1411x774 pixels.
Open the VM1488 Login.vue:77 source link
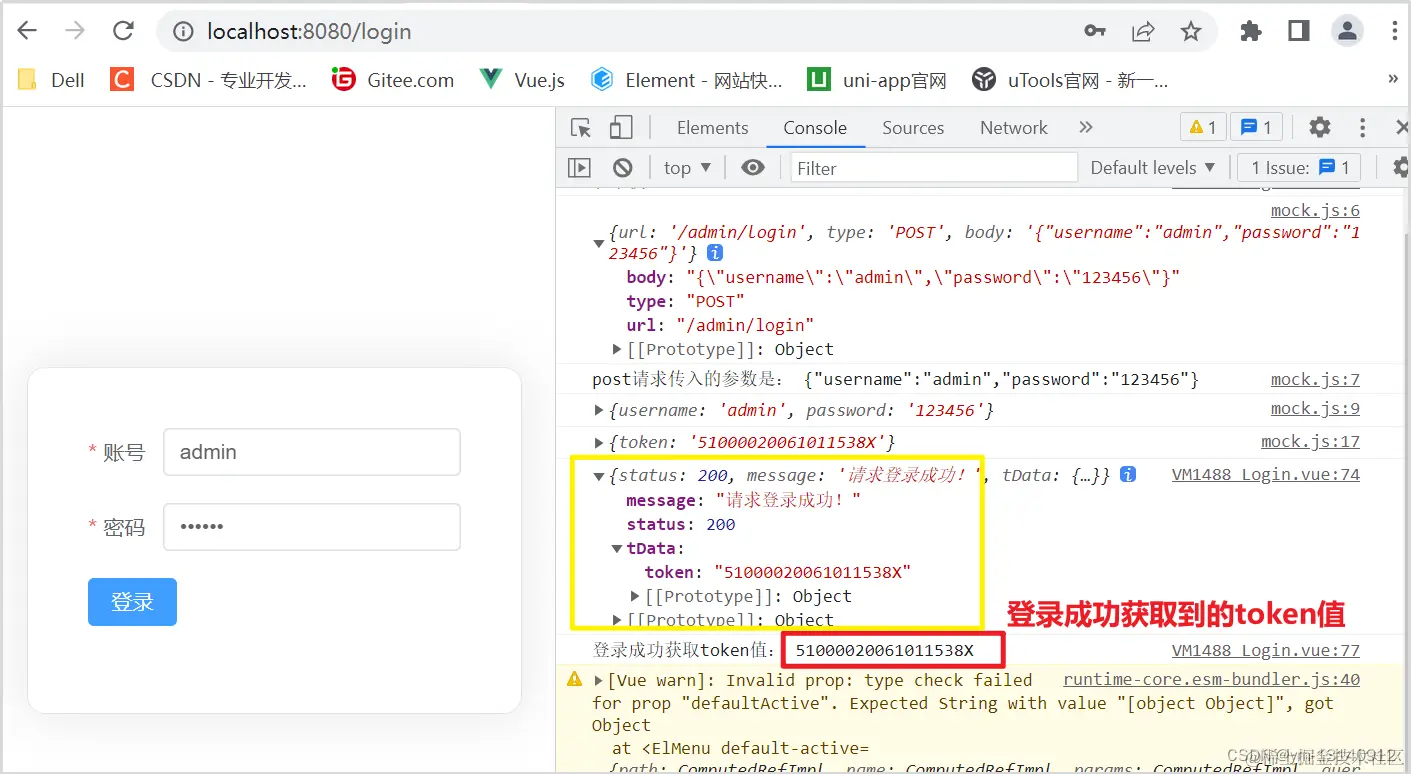pos(1266,650)
